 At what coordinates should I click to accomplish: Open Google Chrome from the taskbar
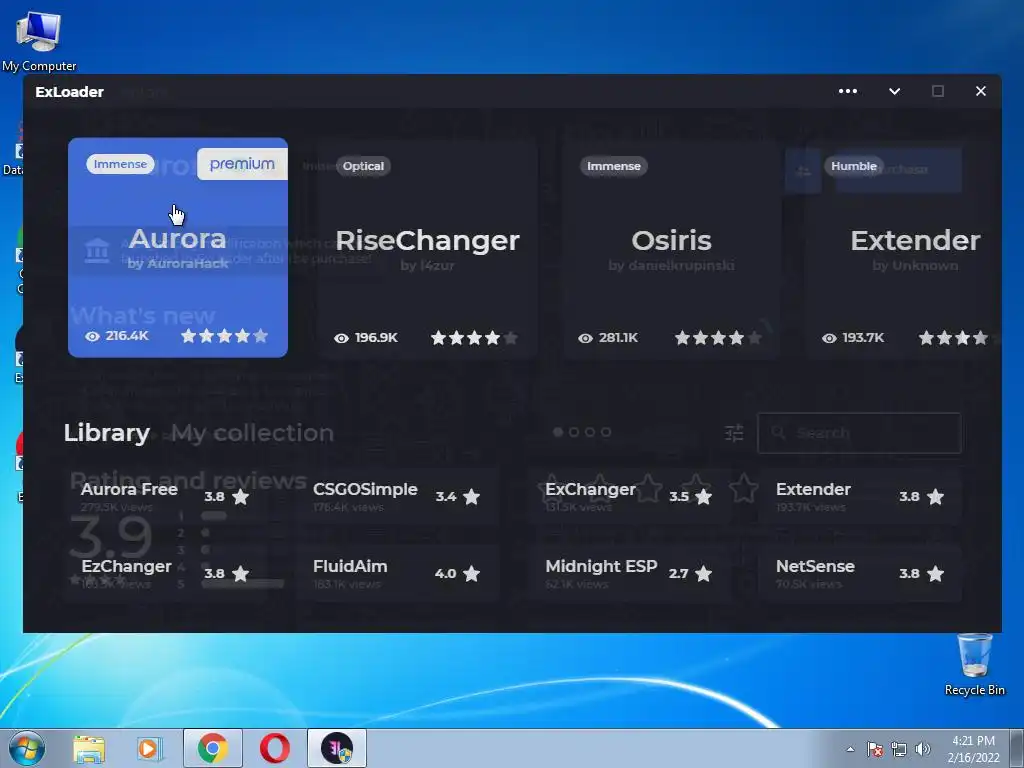coord(213,748)
